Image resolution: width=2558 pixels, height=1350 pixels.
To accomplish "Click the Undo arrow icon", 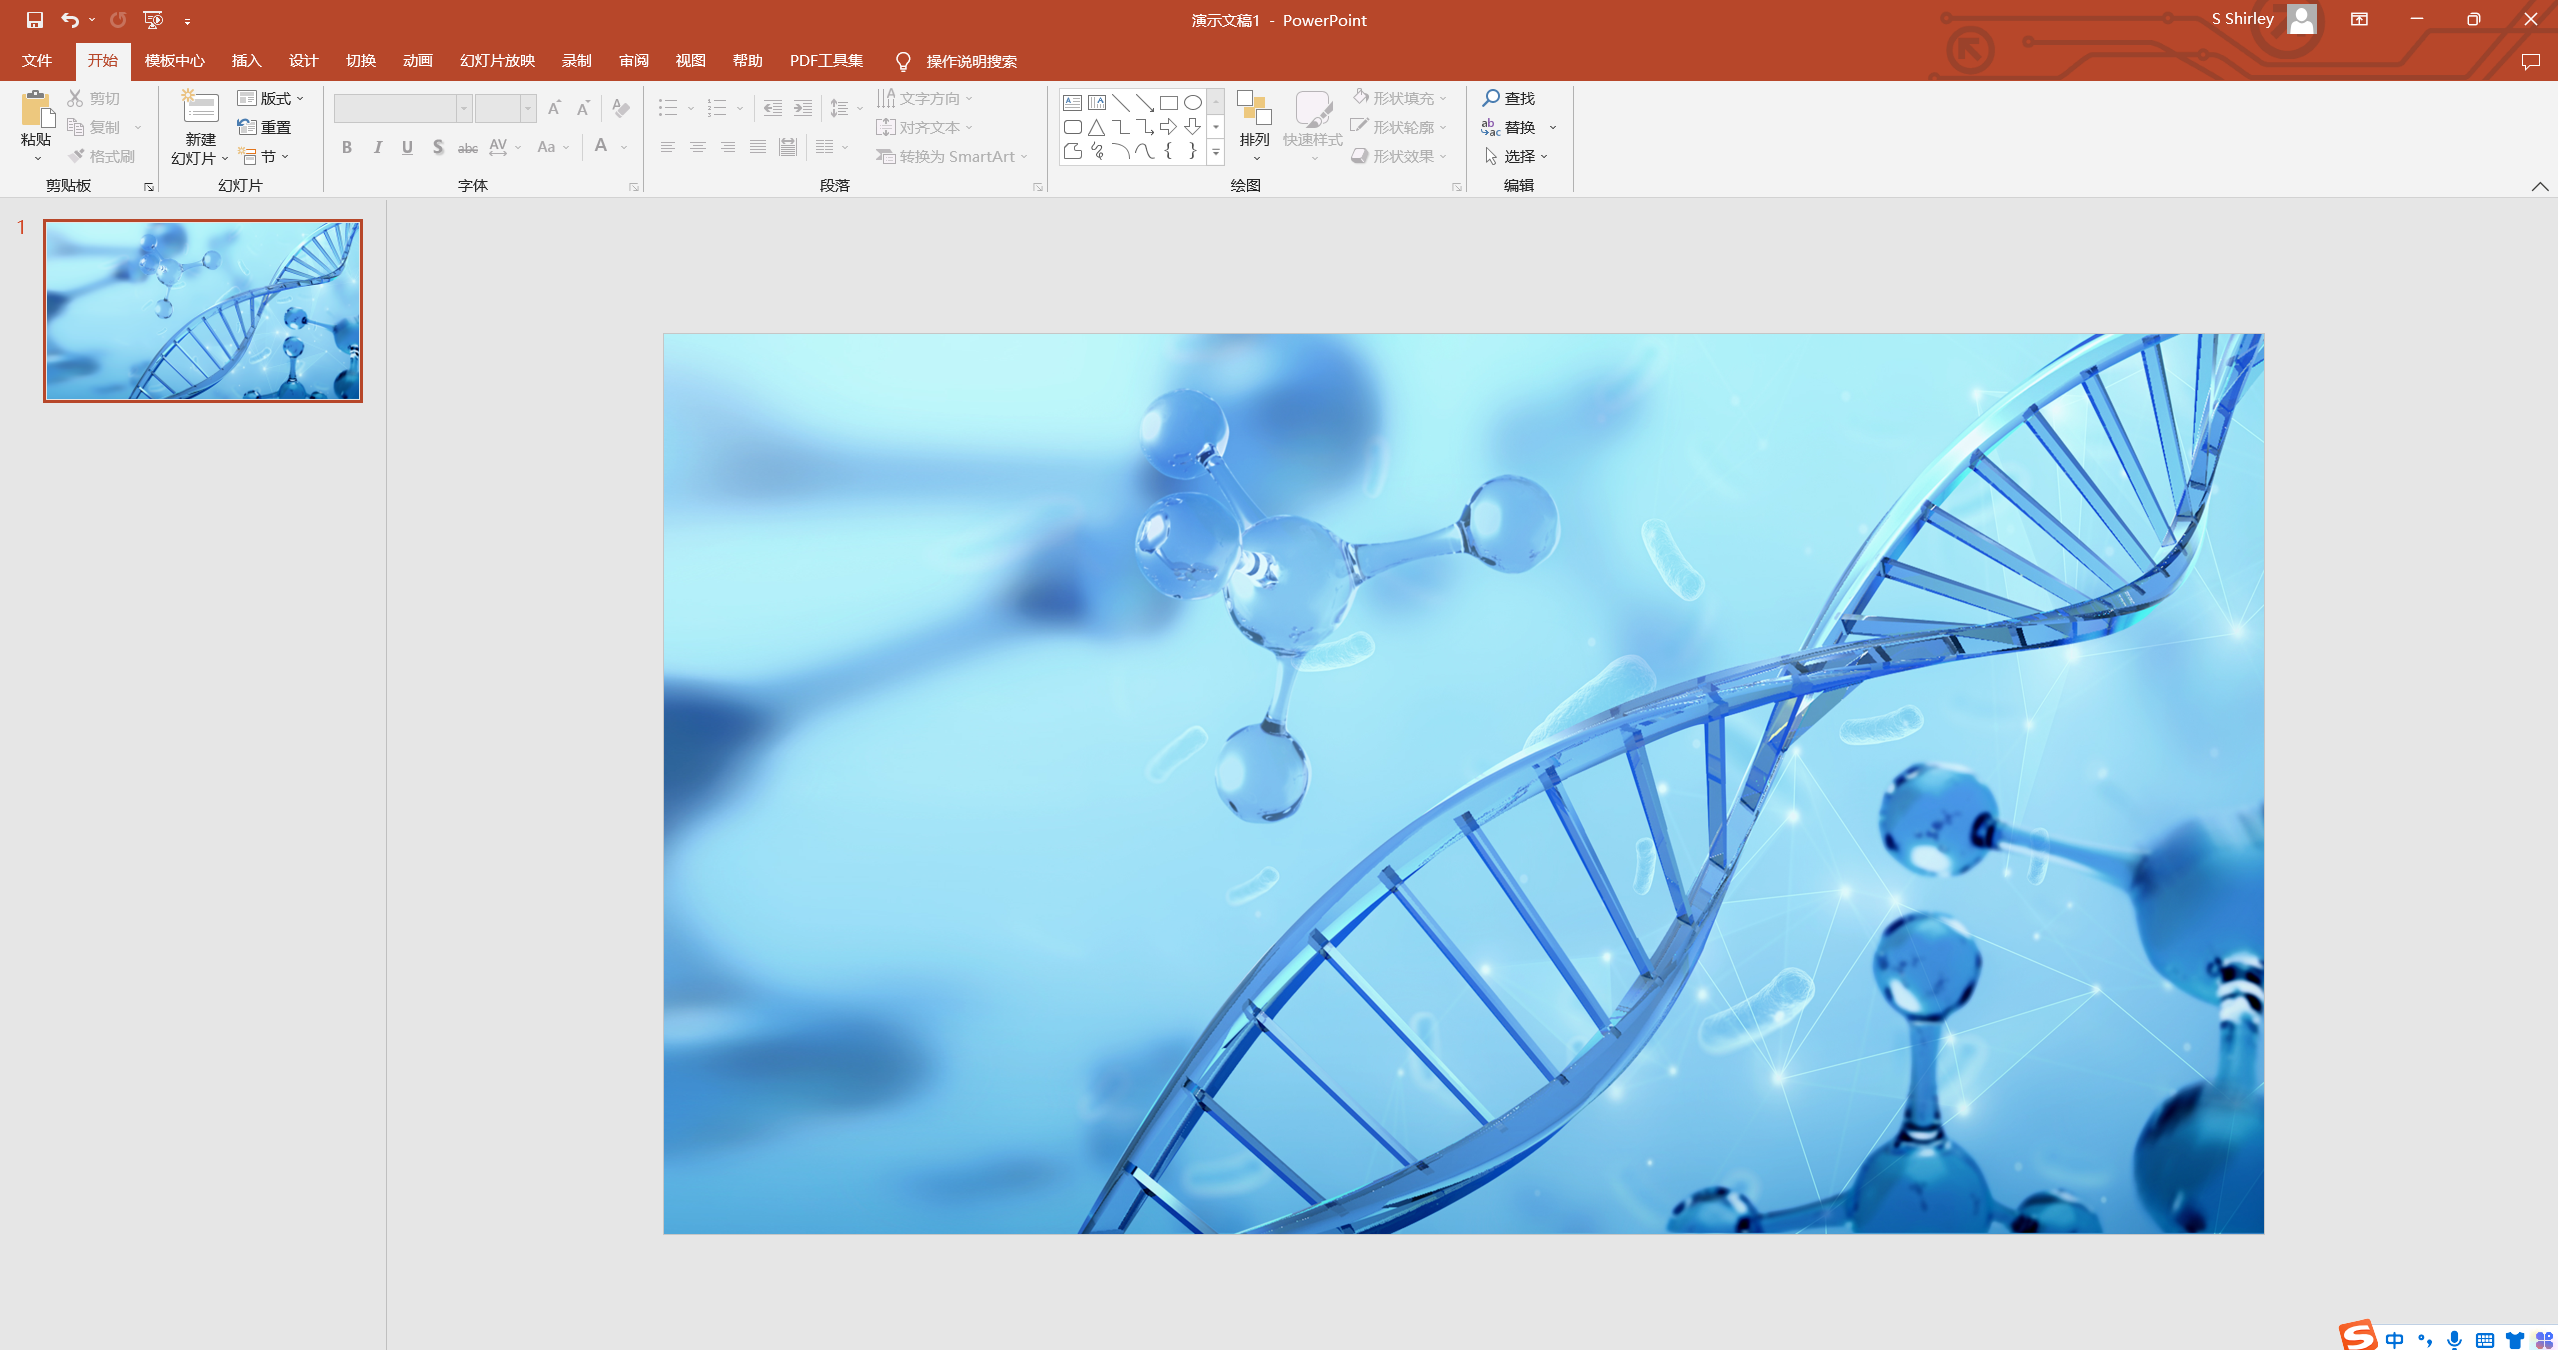I will [69, 19].
